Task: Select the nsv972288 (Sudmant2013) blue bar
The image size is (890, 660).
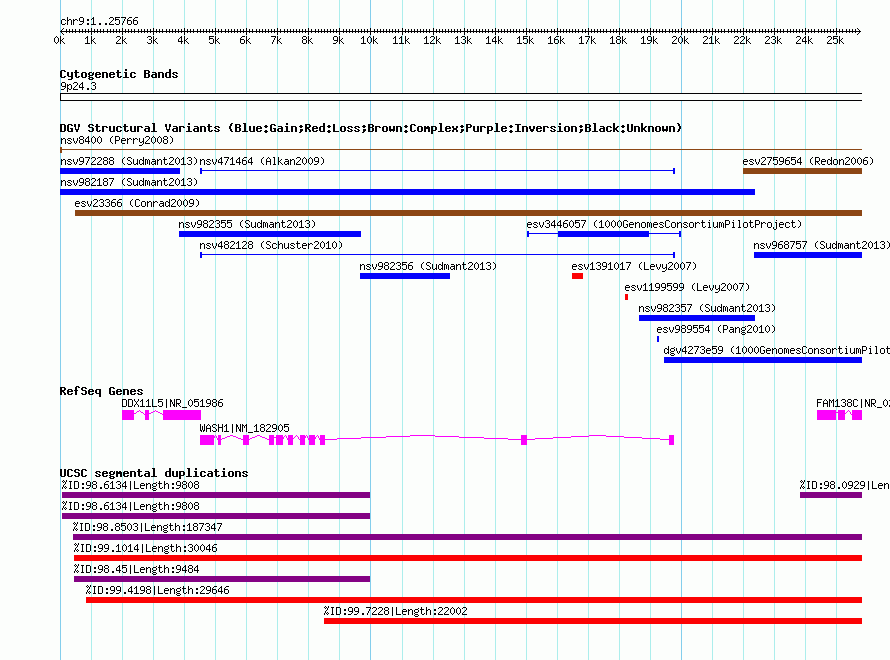Action: (x=120, y=171)
